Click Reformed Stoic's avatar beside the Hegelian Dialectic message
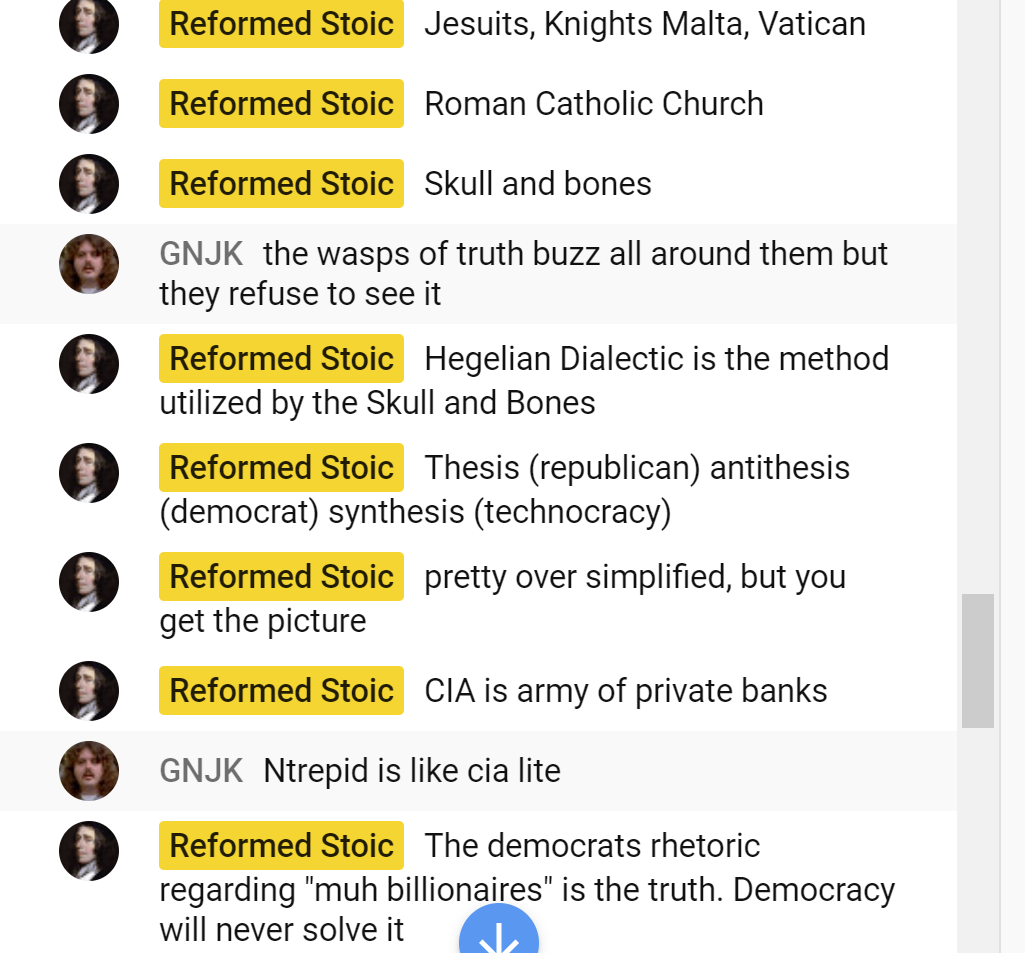 pyautogui.click(x=89, y=364)
